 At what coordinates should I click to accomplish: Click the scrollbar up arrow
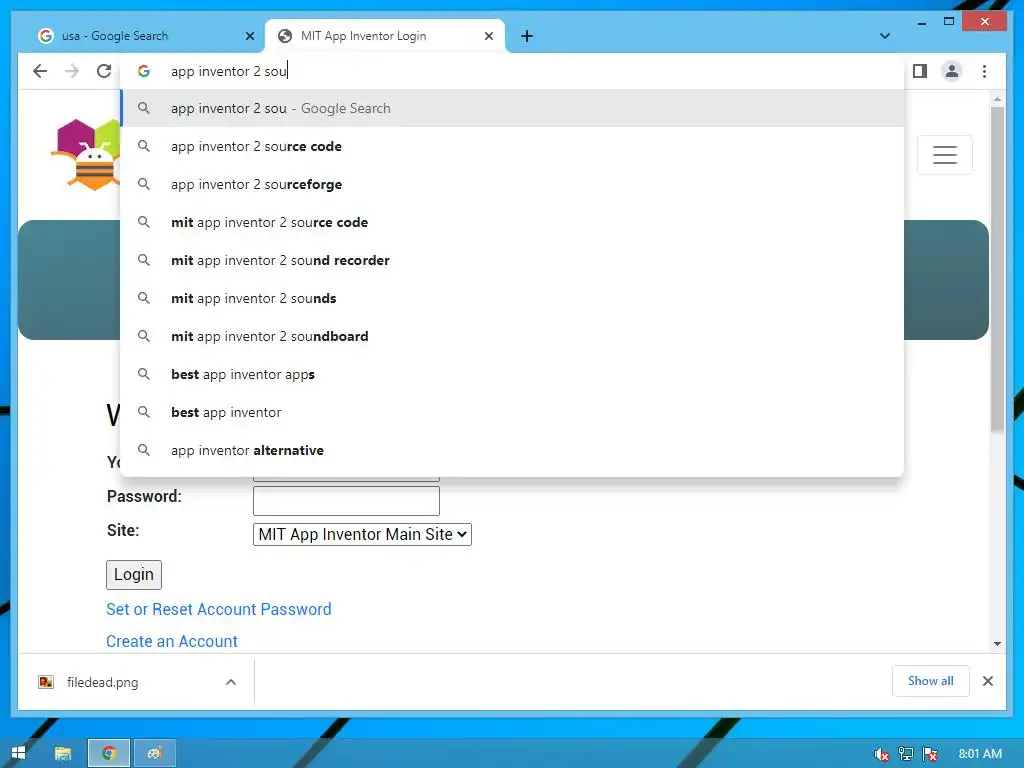tap(997, 99)
